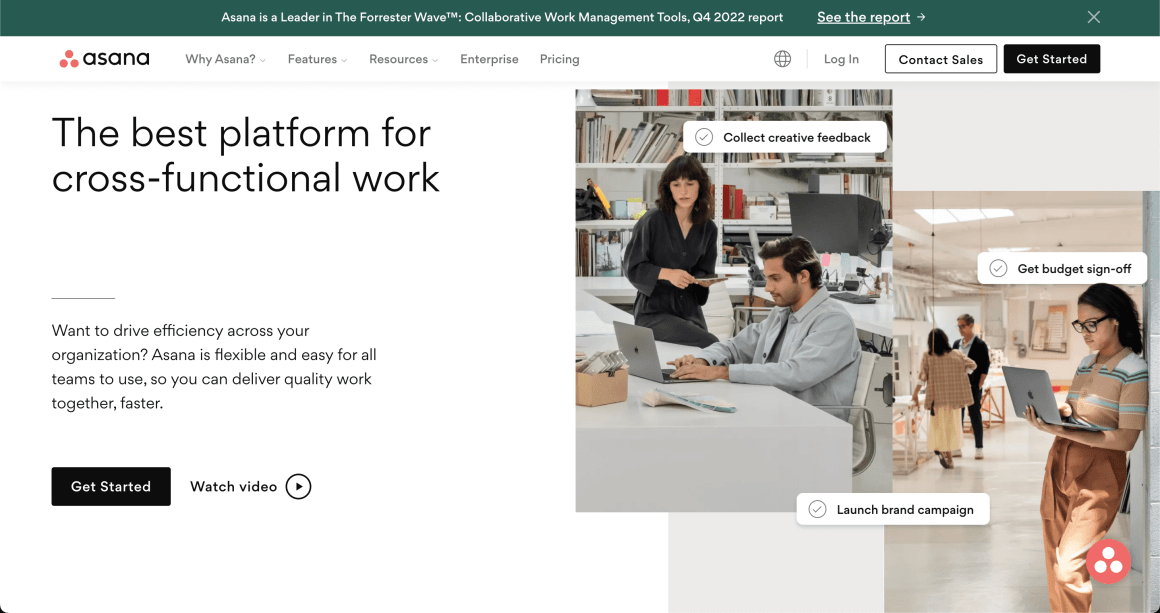Expand the Features dropdown
1160x613 pixels.
(317, 59)
